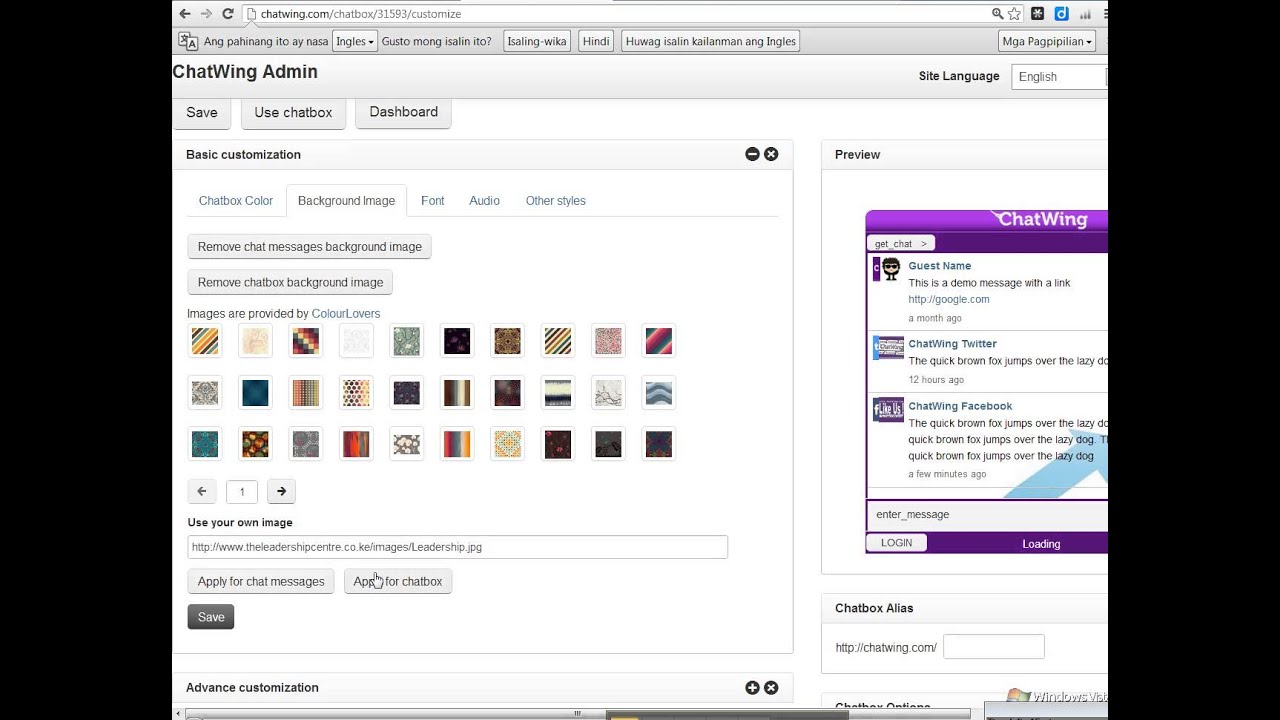1280x720 pixels.
Task: Go to previous image page with left arrow
Action: click(202, 491)
